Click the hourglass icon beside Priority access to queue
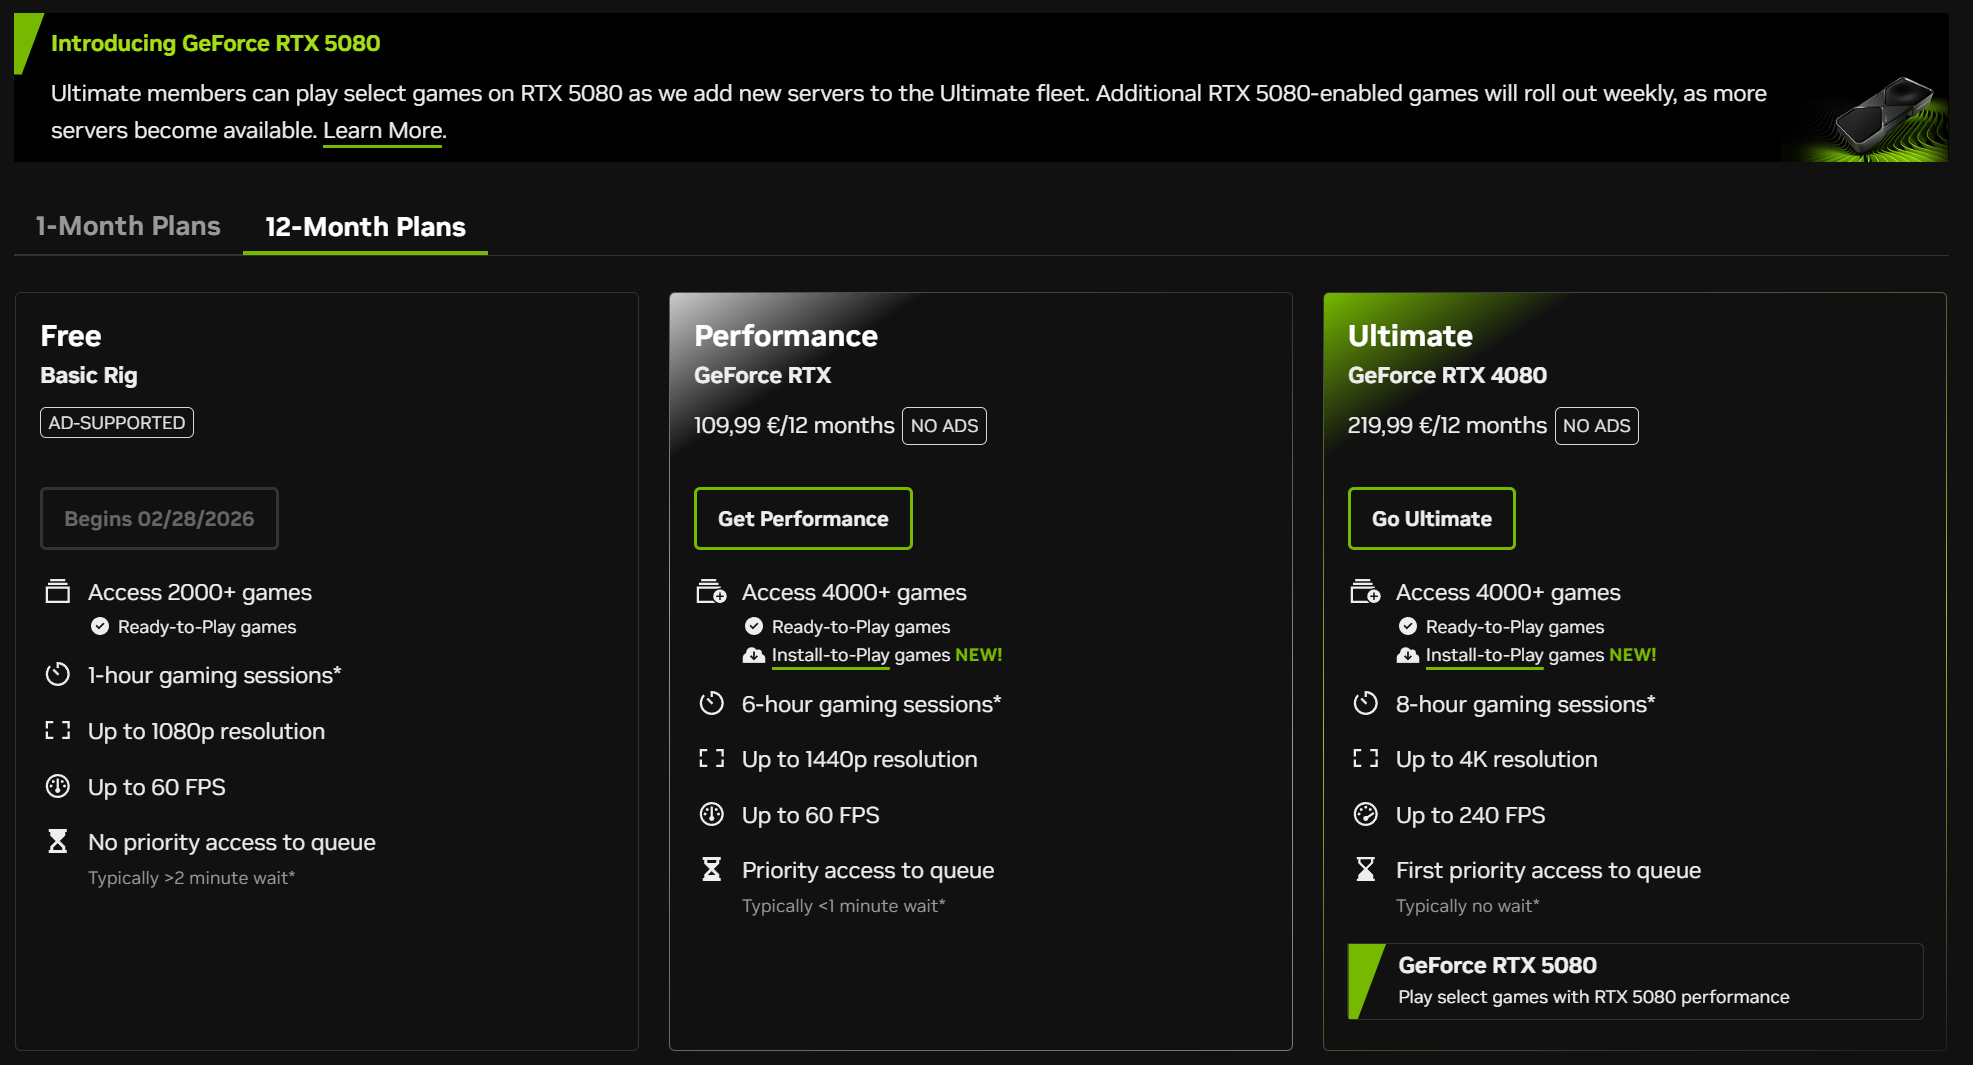The width and height of the screenshot is (1973, 1065). pos(711,870)
